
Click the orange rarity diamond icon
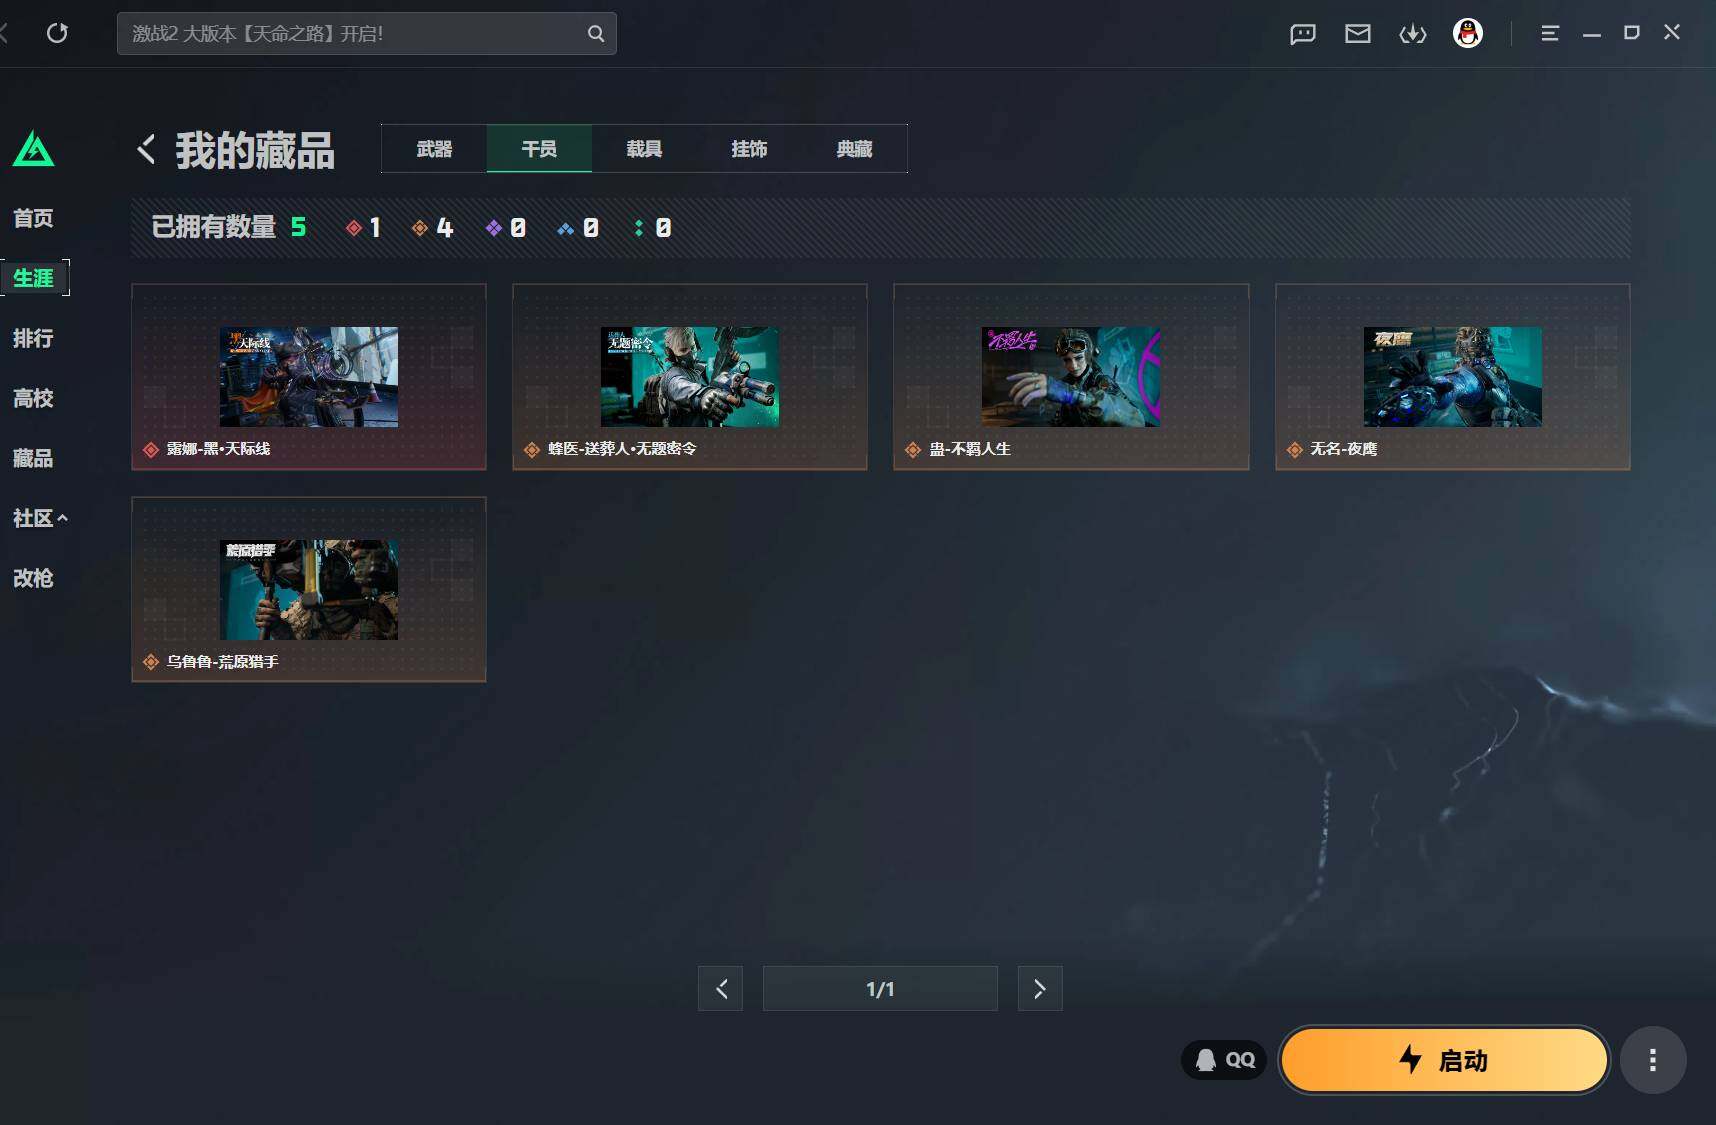(420, 228)
